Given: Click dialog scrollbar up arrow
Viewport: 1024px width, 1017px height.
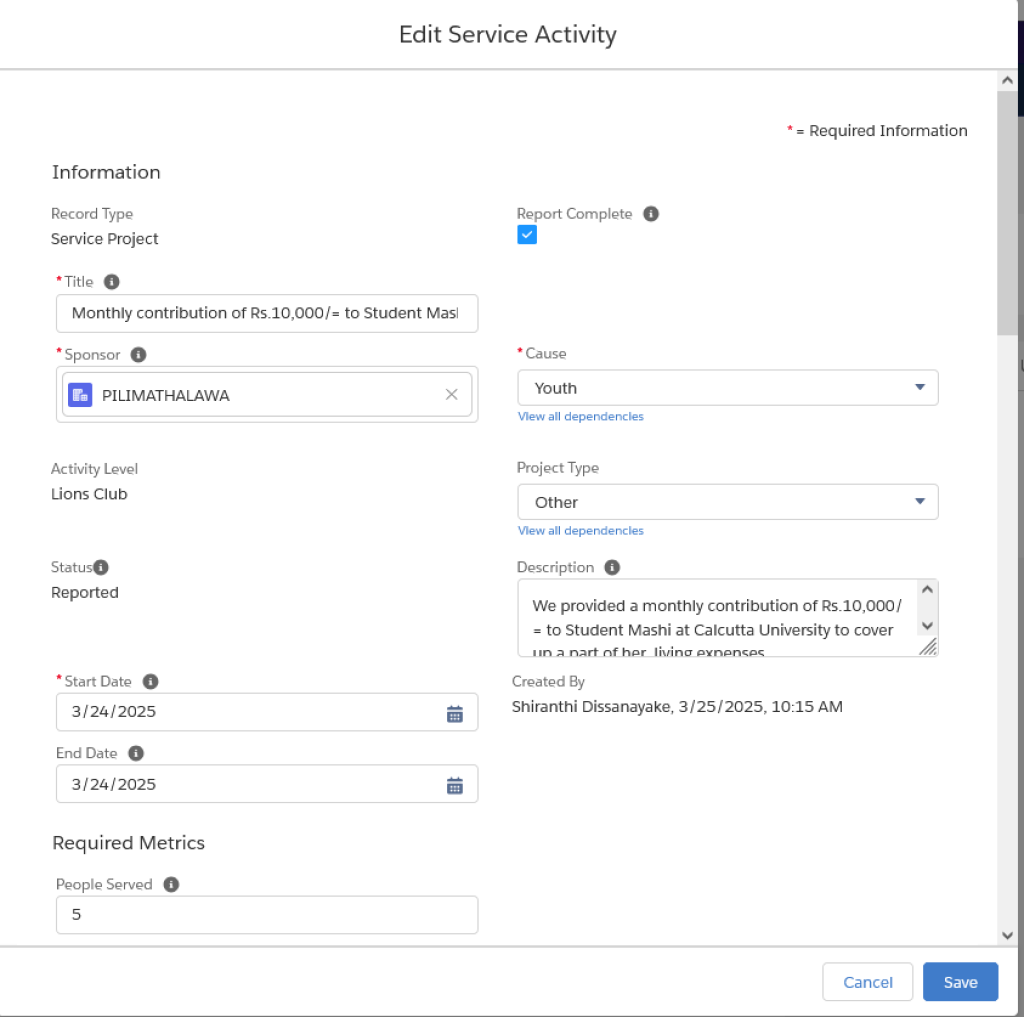Looking at the screenshot, I should (1007, 80).
